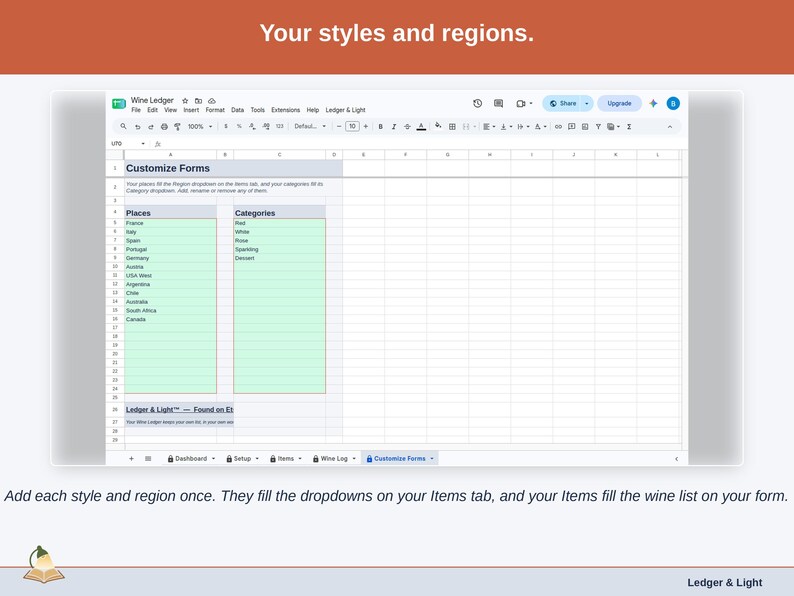Open the zoom 100% dropdown

(x=200, y=127)
